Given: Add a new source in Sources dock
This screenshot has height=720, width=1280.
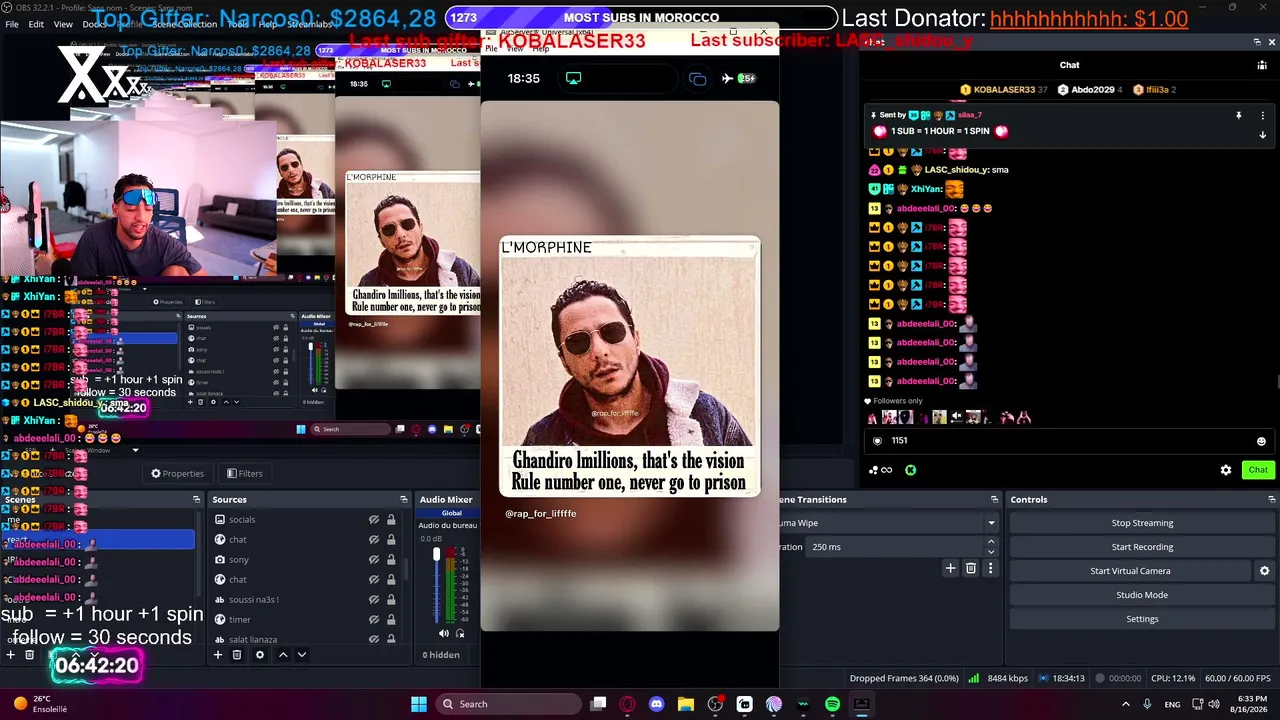Looking at the screenshot, I should pyautogui.click(x=217, y=655).
